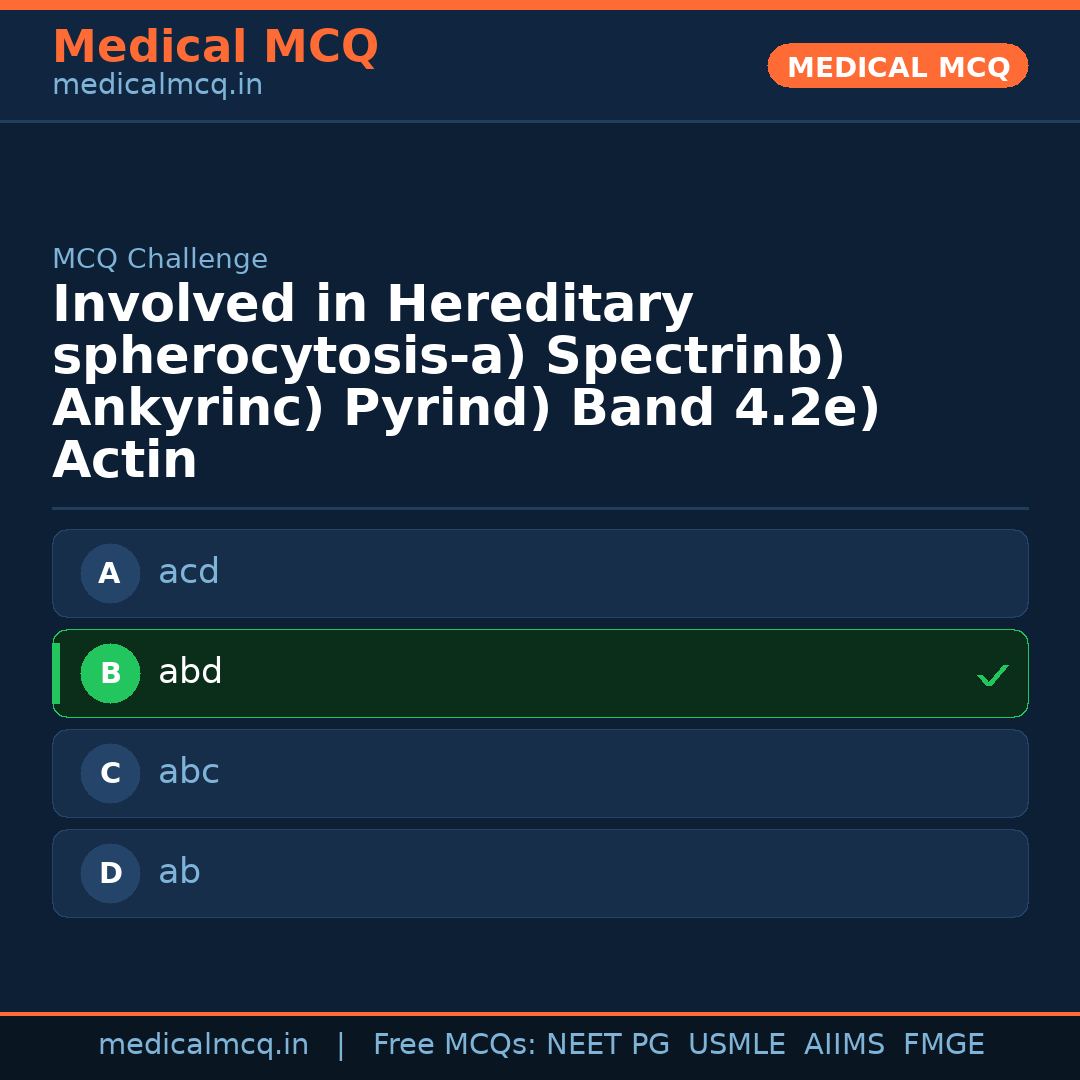Click the green 'B' option badge icon
1080x1080 pixels.
pos(110,673)
